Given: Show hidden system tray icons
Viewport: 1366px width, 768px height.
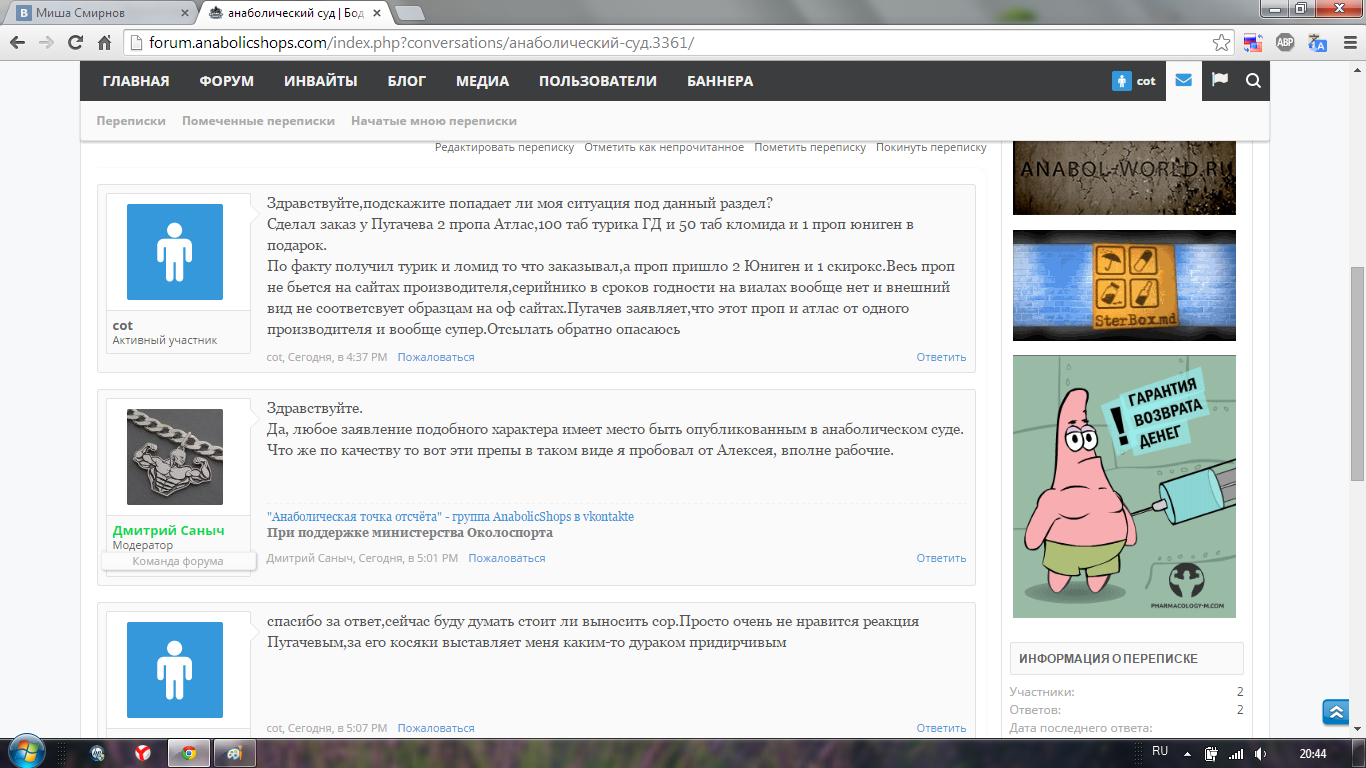Looking at the screenshot, I should point(1187,753).
